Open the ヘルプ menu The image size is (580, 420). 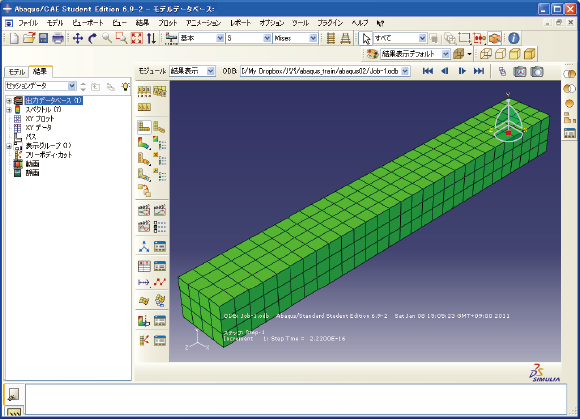[x=360, y=23]
